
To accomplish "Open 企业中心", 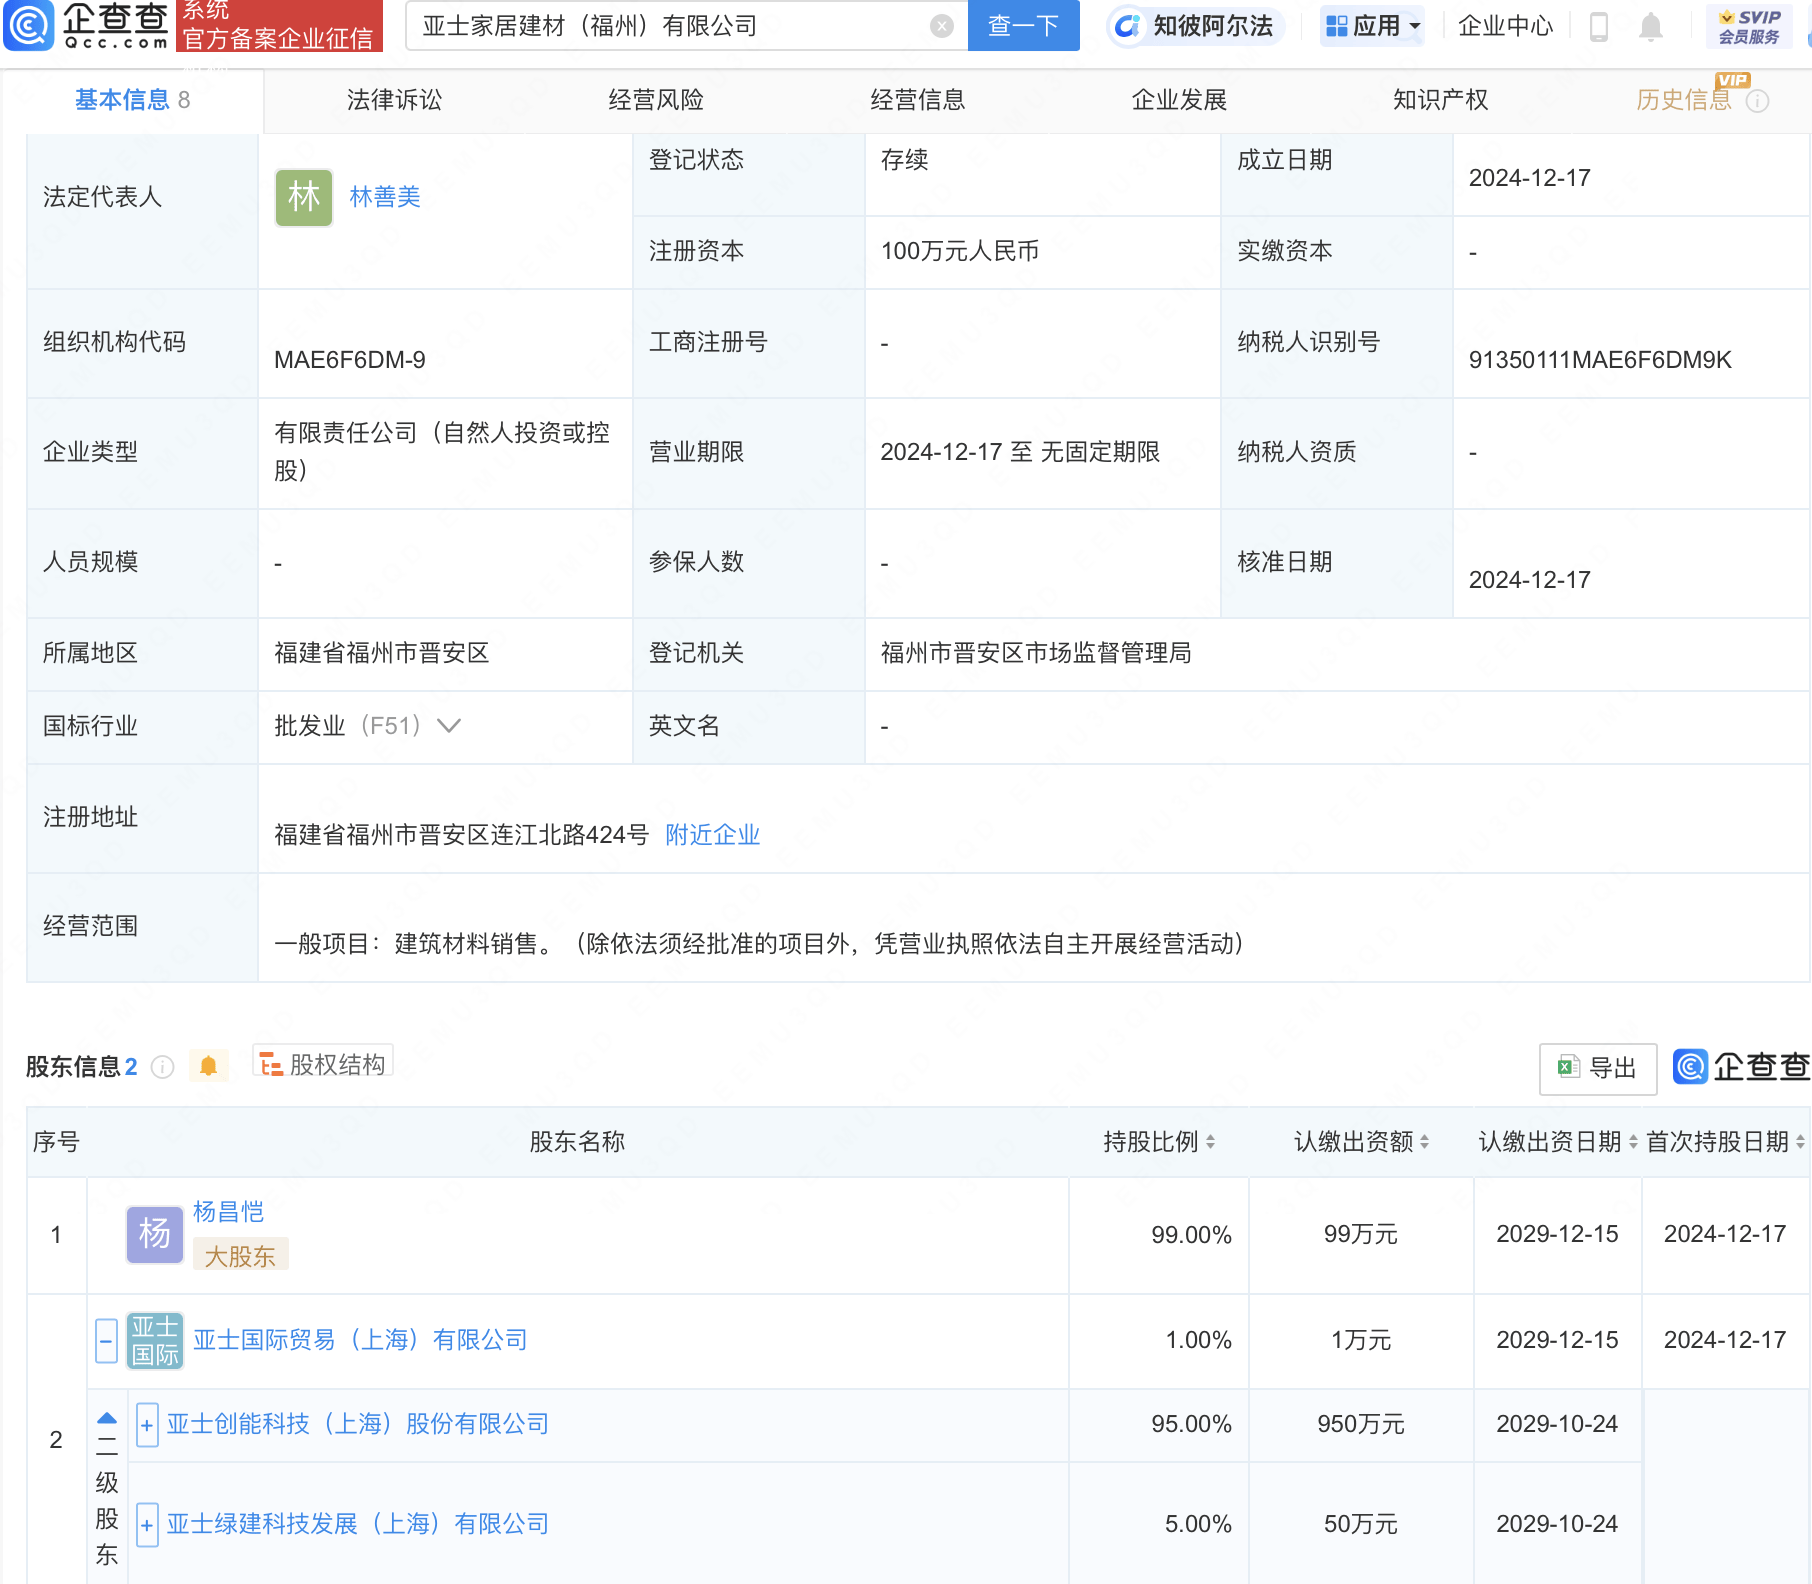I will [x=1505, y=26].
